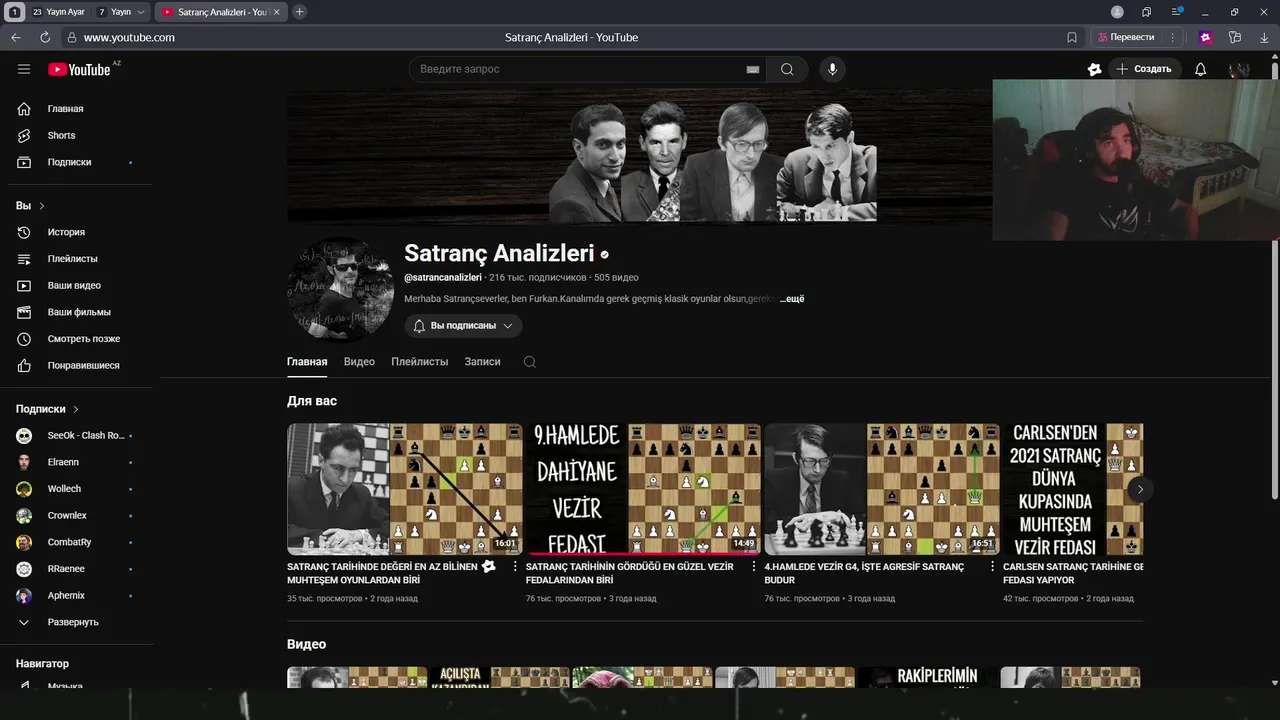Expand the Вы section chevron
This screenshot has height=720, width=1280.
[x=42, y=206]
